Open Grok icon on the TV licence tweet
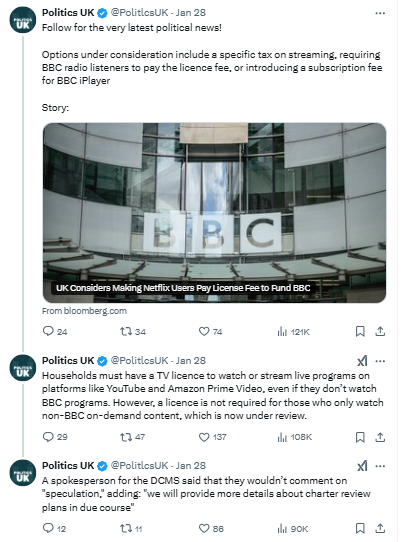 pyautogui.click(x=362, y=361)
